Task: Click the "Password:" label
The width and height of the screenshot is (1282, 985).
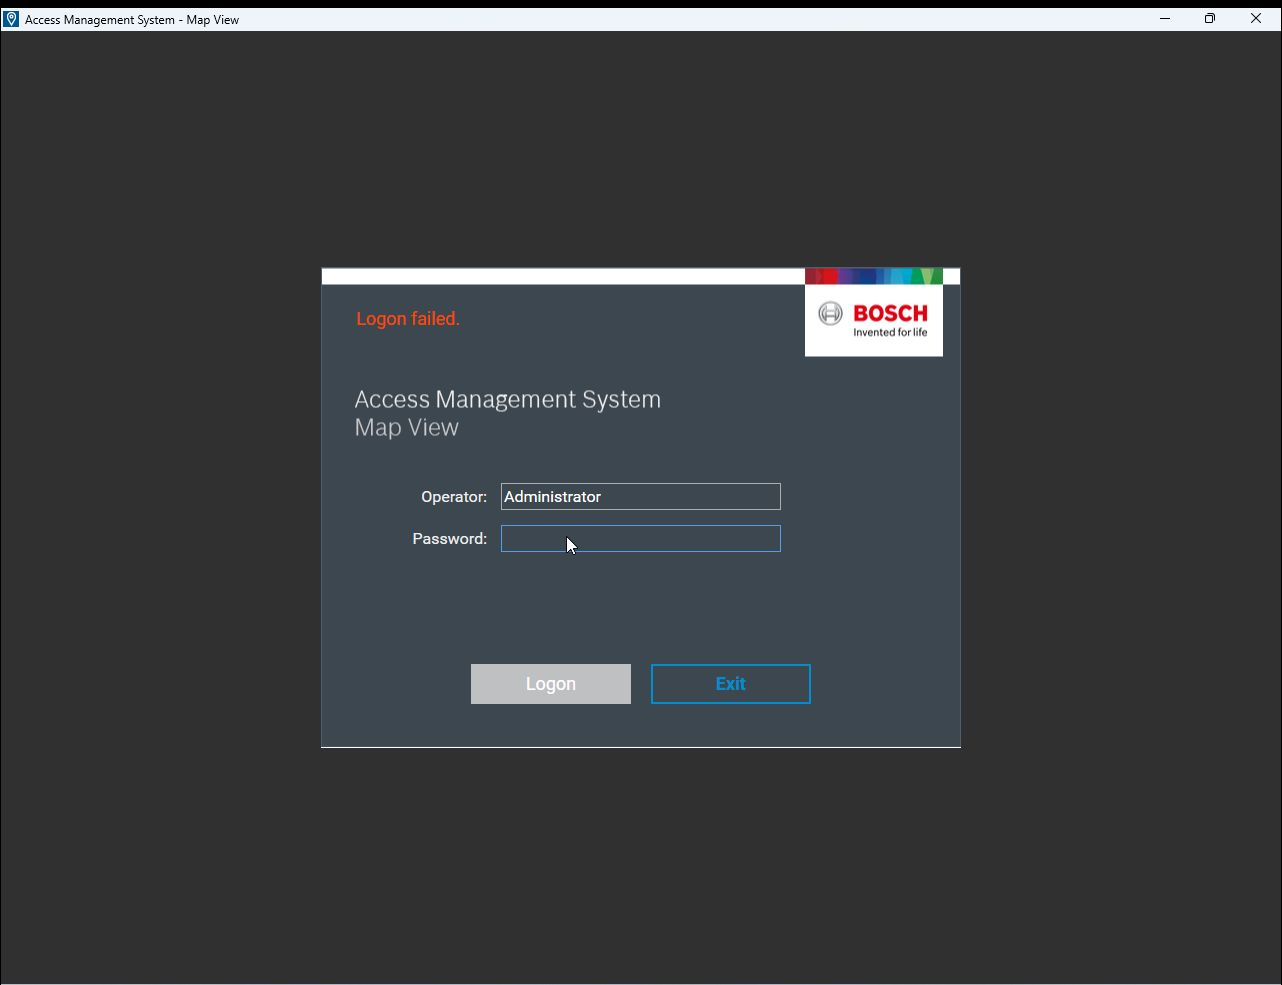Action: (x=449, y=539)
